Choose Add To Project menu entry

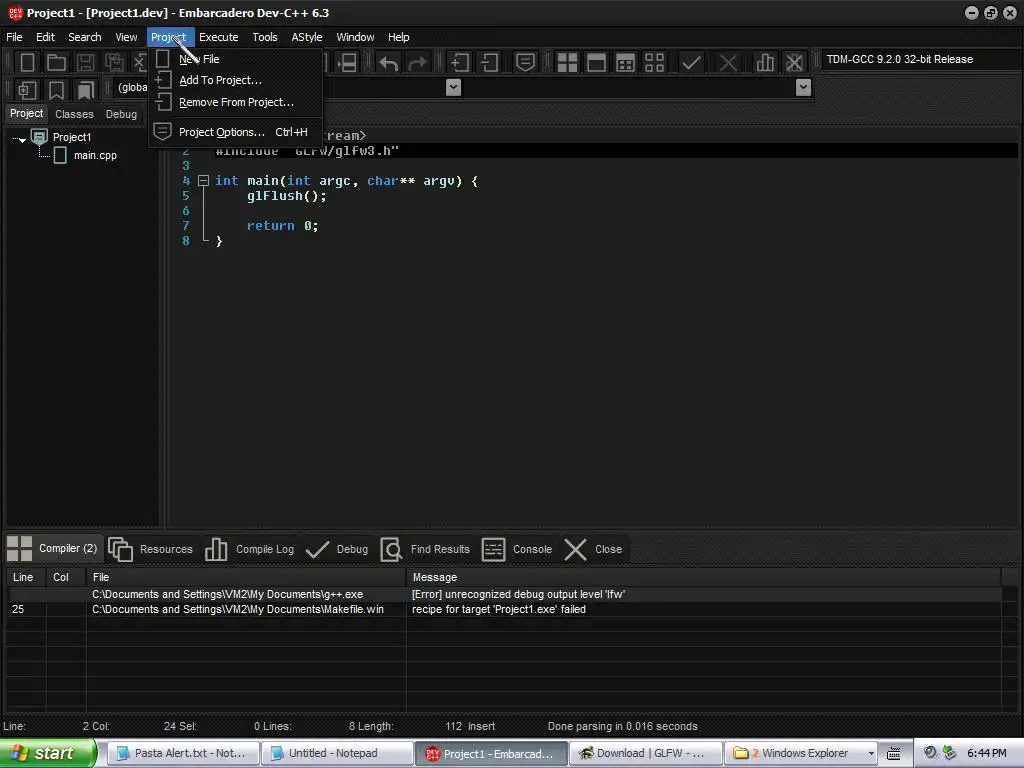[236, 80]
